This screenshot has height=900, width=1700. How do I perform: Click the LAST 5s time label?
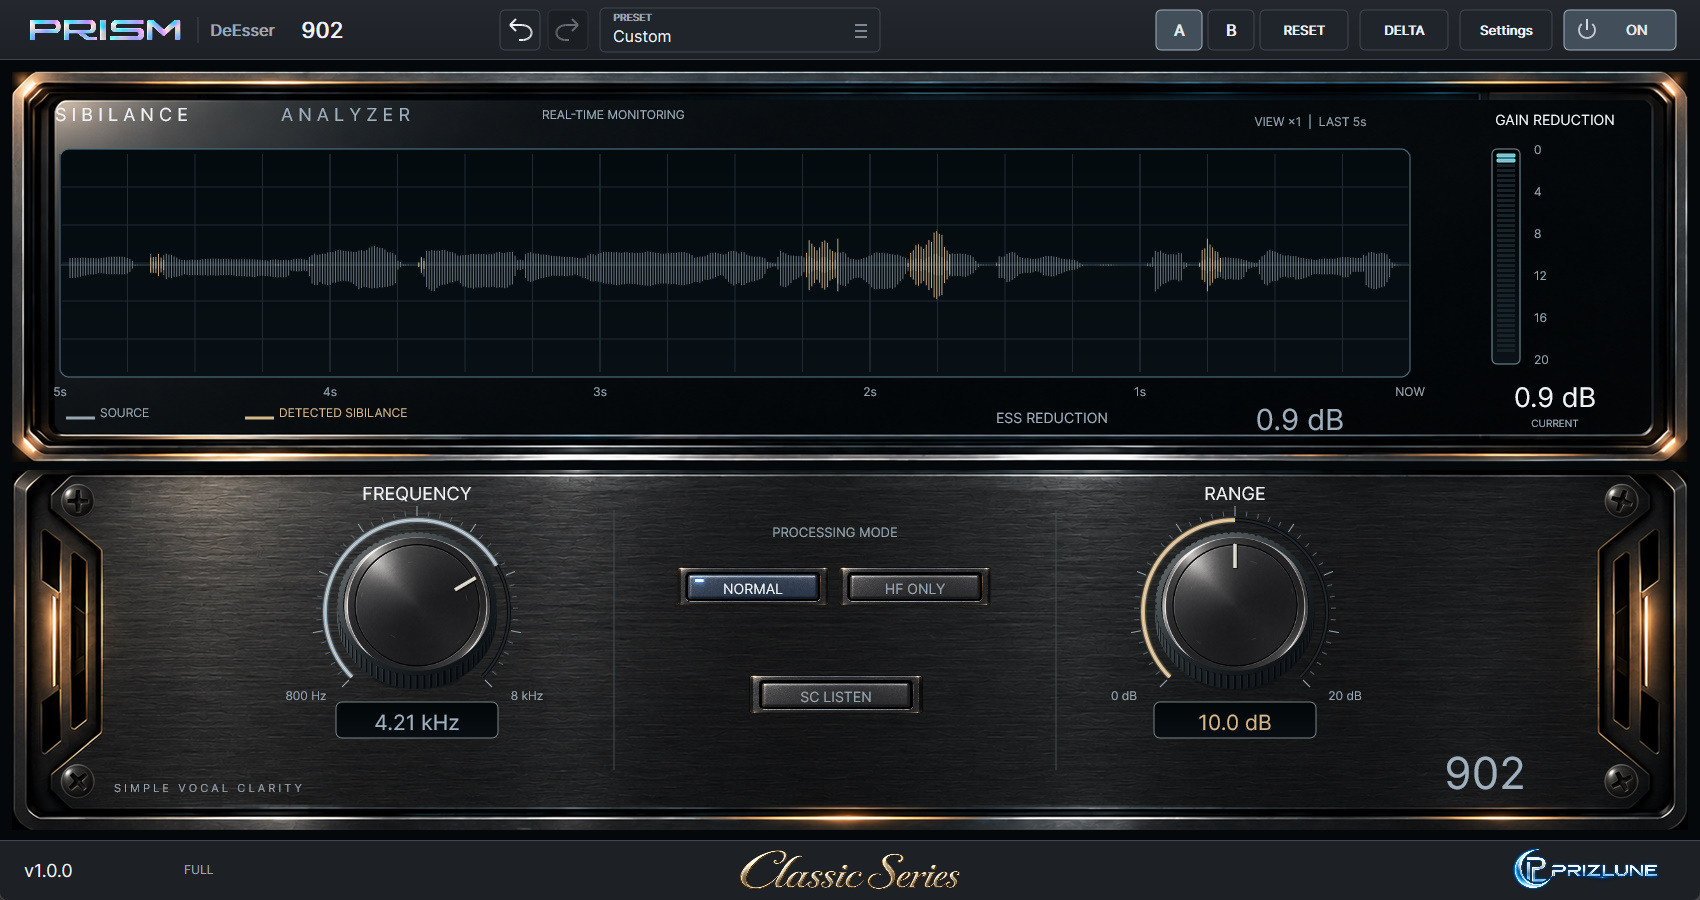(x=1342, y=122)
